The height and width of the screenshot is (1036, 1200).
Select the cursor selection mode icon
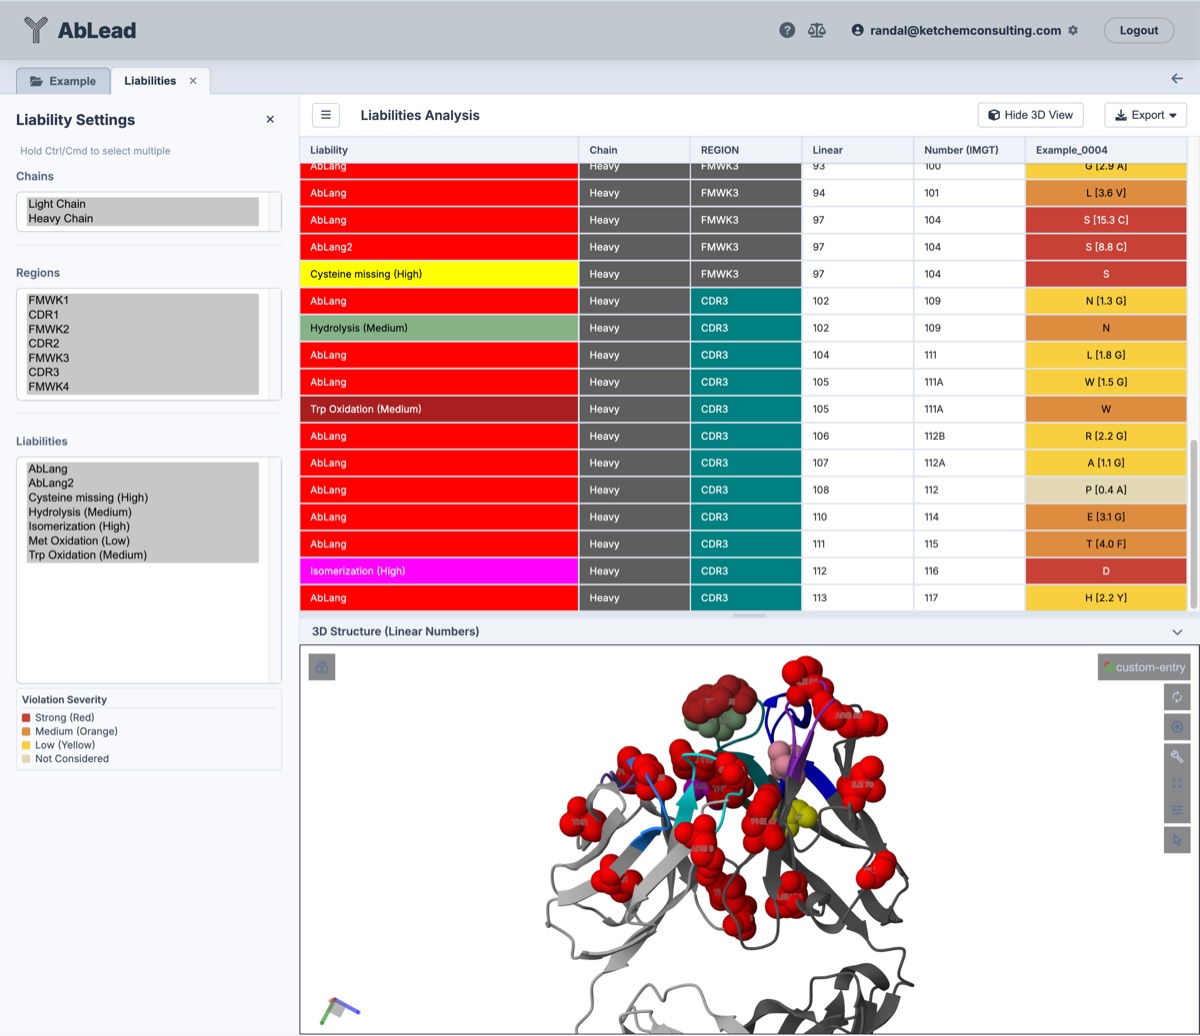click(1177, 840)
